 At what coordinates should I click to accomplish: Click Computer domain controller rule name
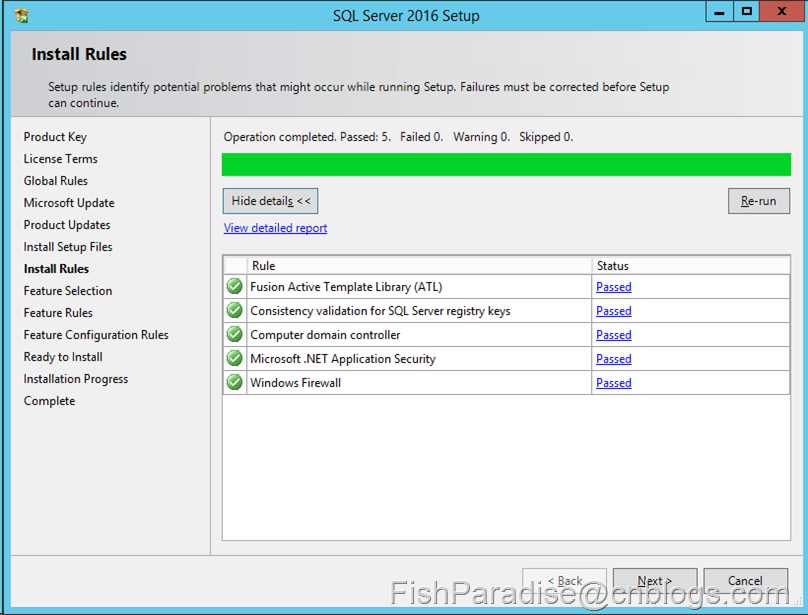325,335
